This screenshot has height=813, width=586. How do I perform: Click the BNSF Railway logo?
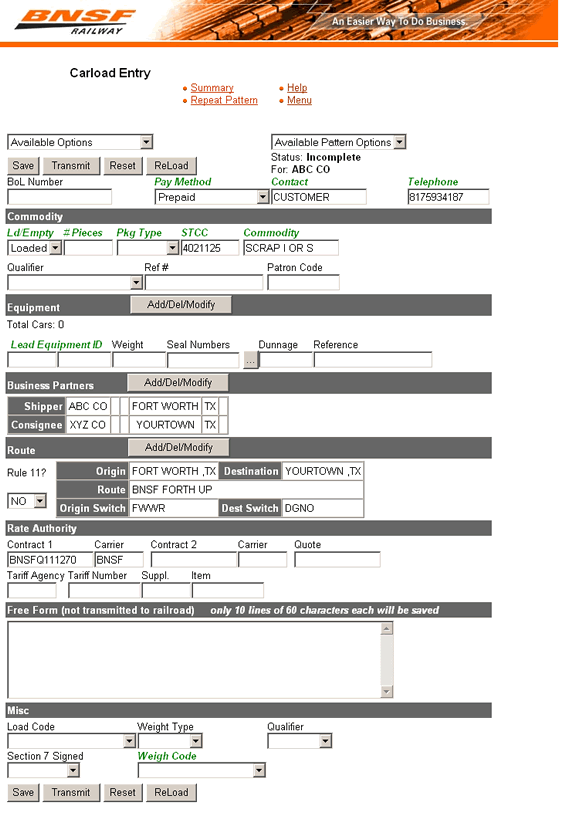75,22
